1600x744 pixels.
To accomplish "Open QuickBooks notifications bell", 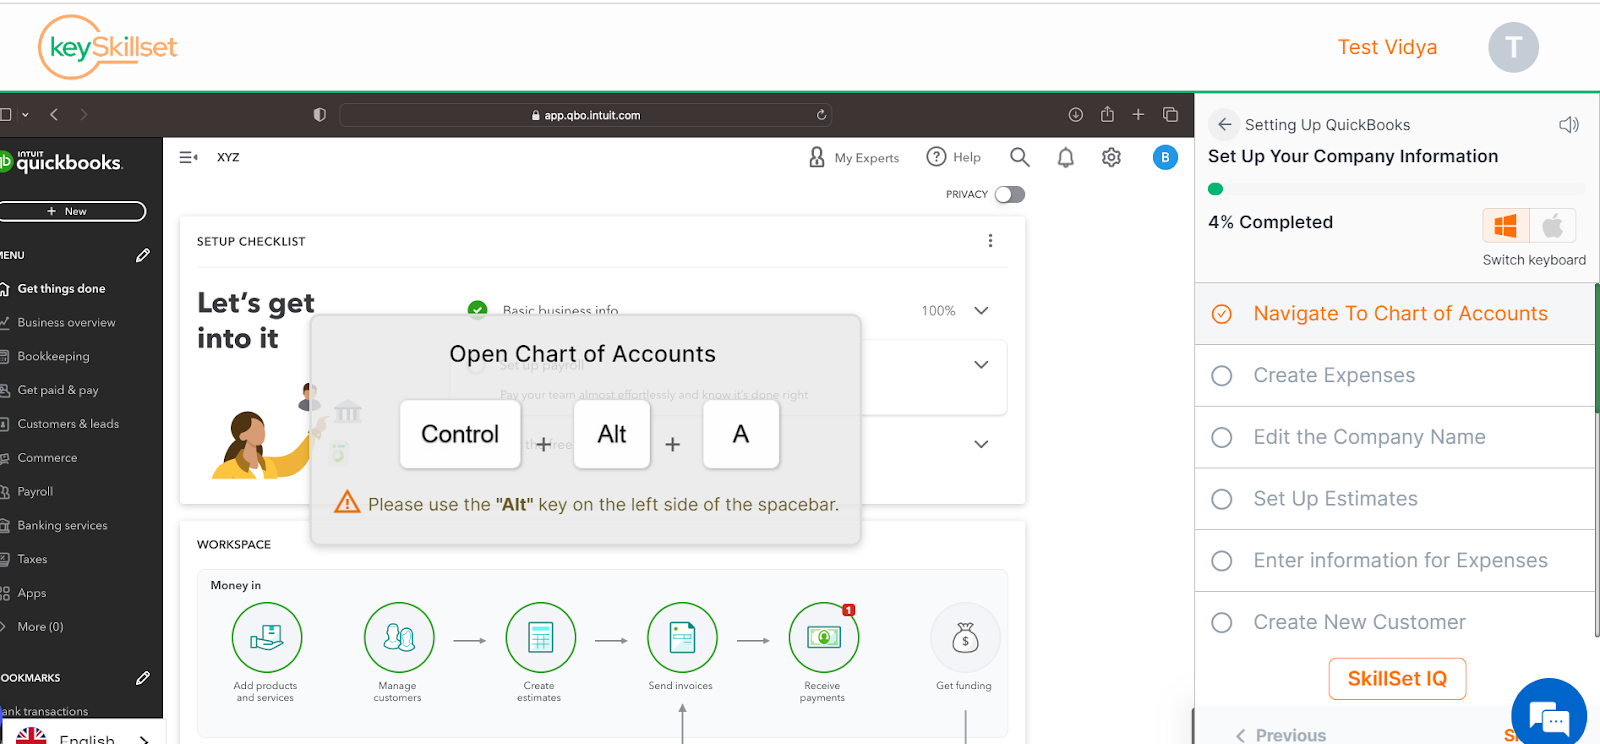I will pyautogui.click(x=1066, y=157).
